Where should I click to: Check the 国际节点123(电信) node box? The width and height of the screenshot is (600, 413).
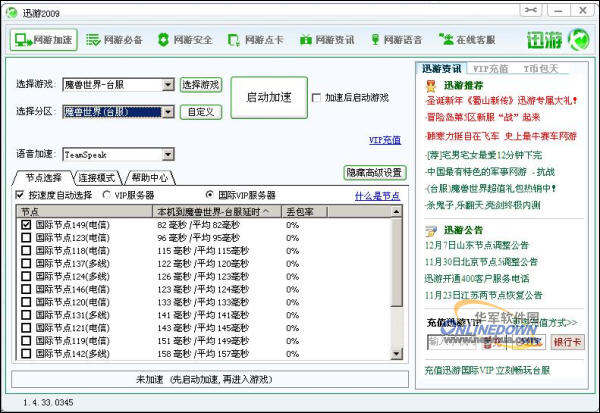(x=26, y=239)
